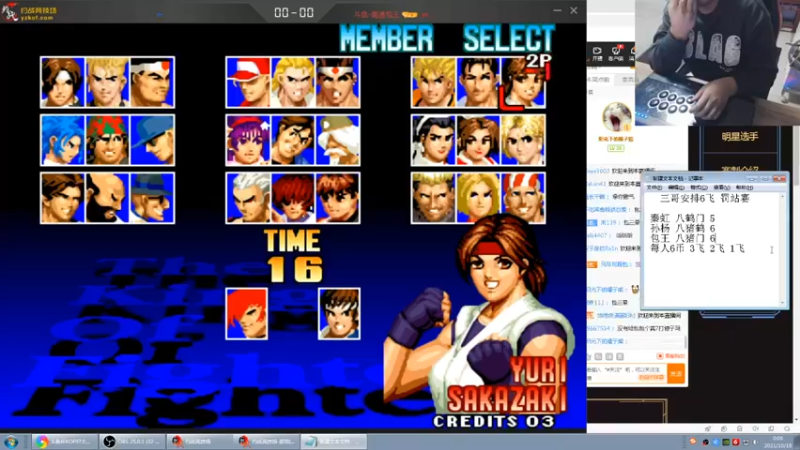This screenshot has width=800, height=450.
Task: Click the yzkof.com logo in the title bar
Action: point(30,13)
